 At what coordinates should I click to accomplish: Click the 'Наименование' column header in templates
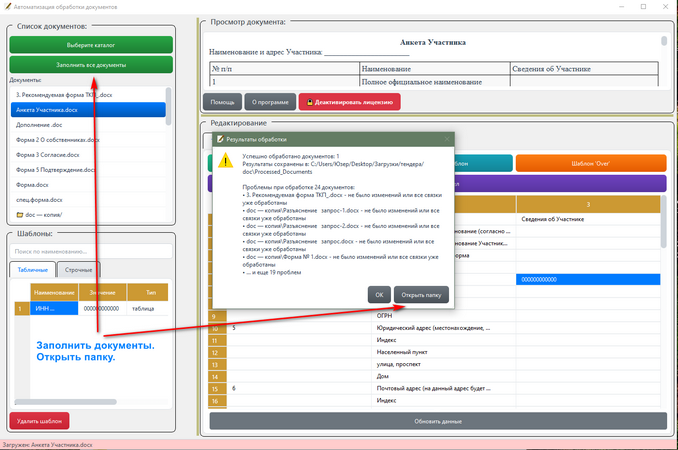point(54,293)
